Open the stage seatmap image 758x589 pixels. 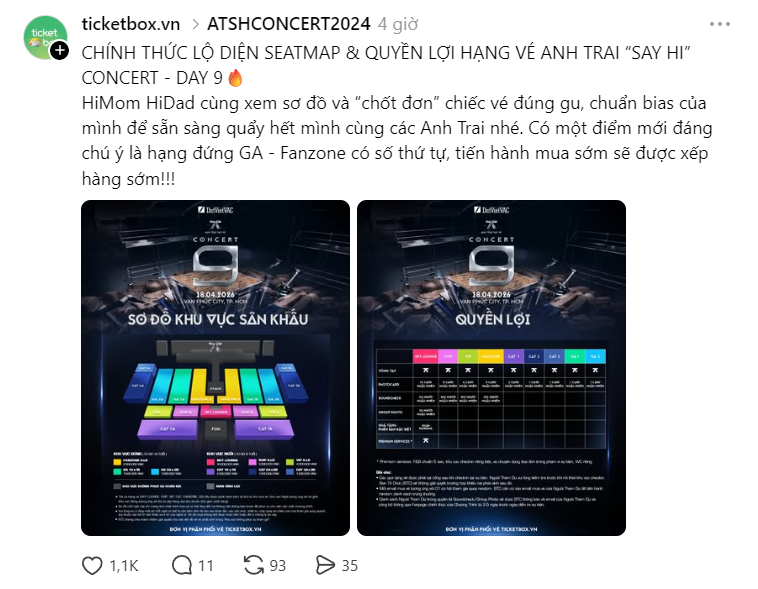[x=216, y=368]
